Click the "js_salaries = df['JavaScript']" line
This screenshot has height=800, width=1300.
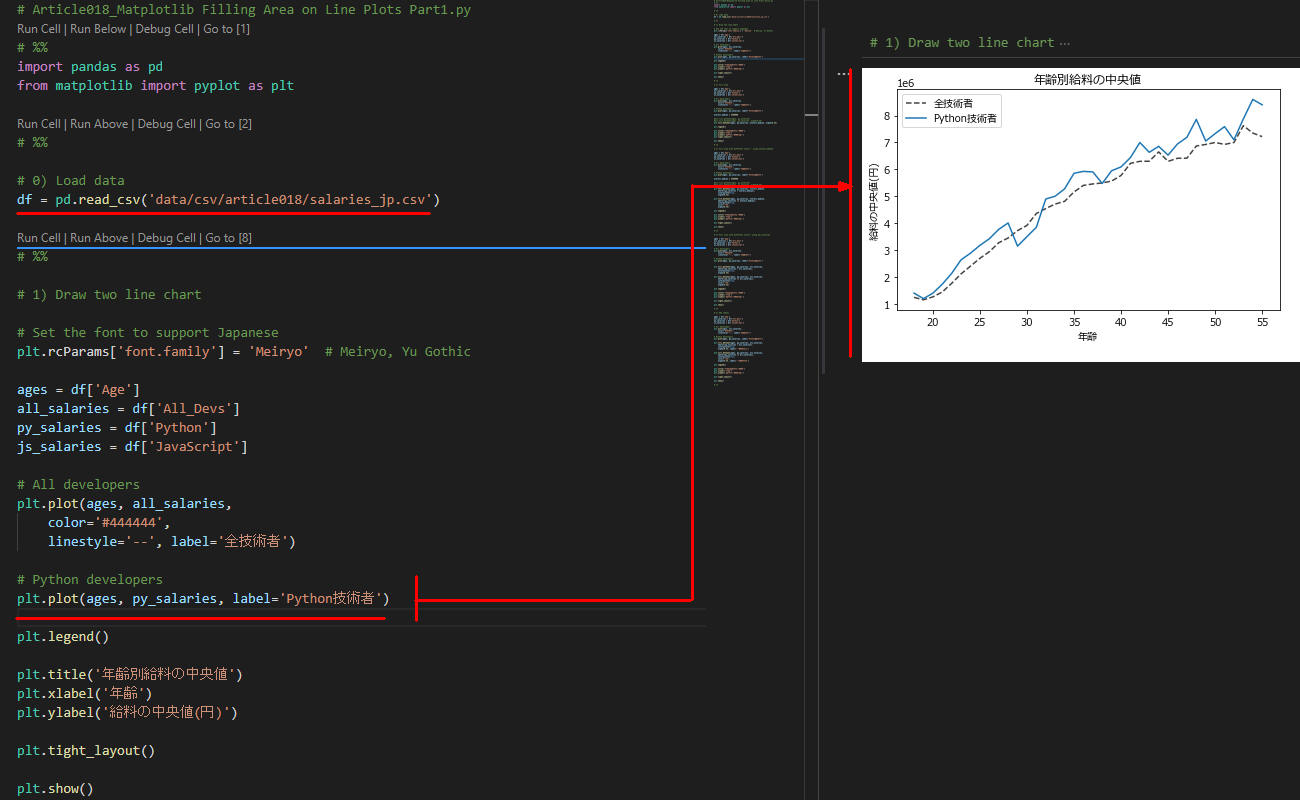click(132, 447)
